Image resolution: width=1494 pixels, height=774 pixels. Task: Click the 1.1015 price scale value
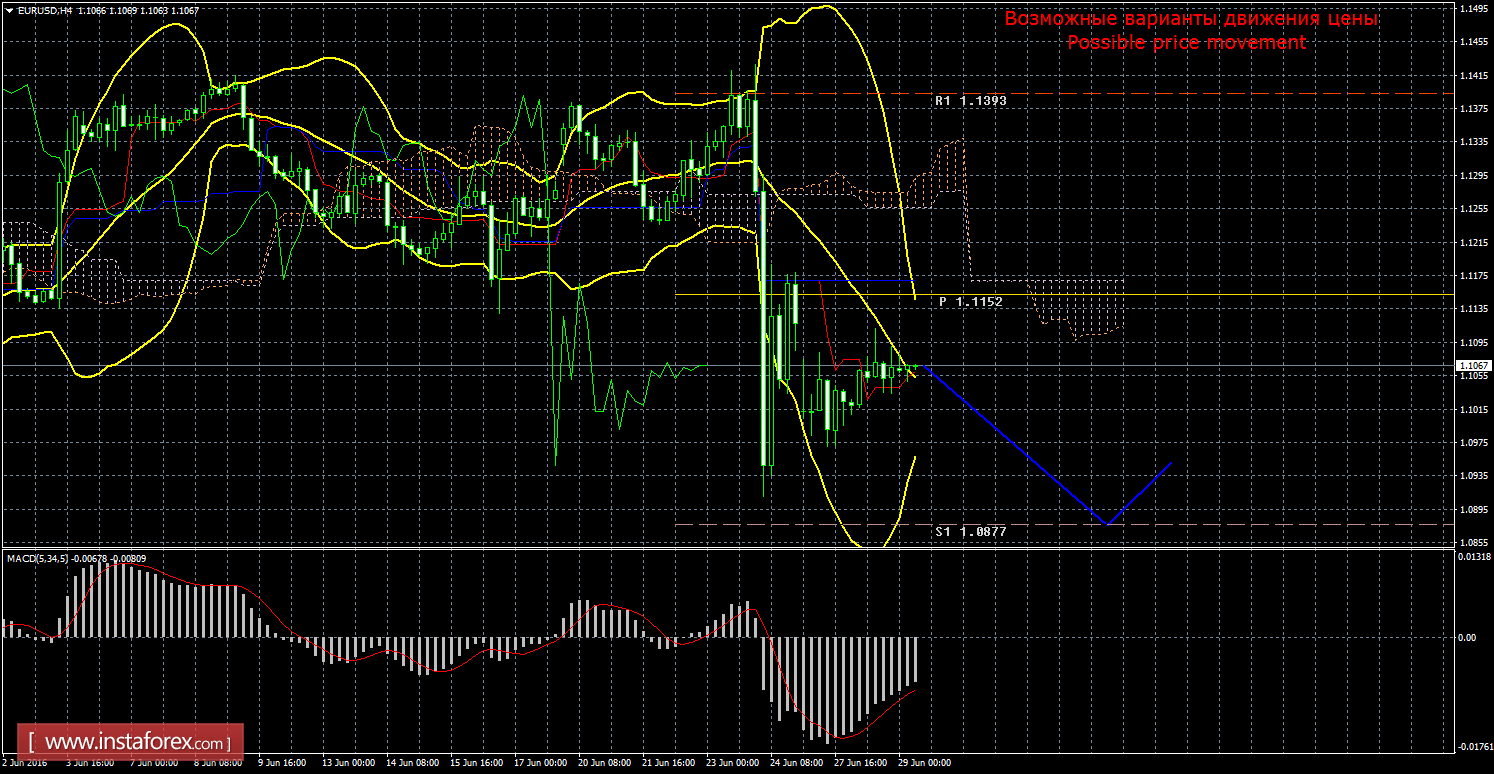coord(1474,410)
